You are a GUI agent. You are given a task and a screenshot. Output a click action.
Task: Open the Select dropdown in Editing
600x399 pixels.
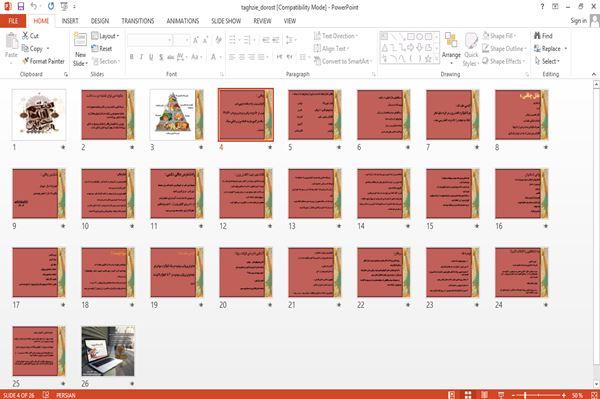pyautogui.click(x=547, y=61)
